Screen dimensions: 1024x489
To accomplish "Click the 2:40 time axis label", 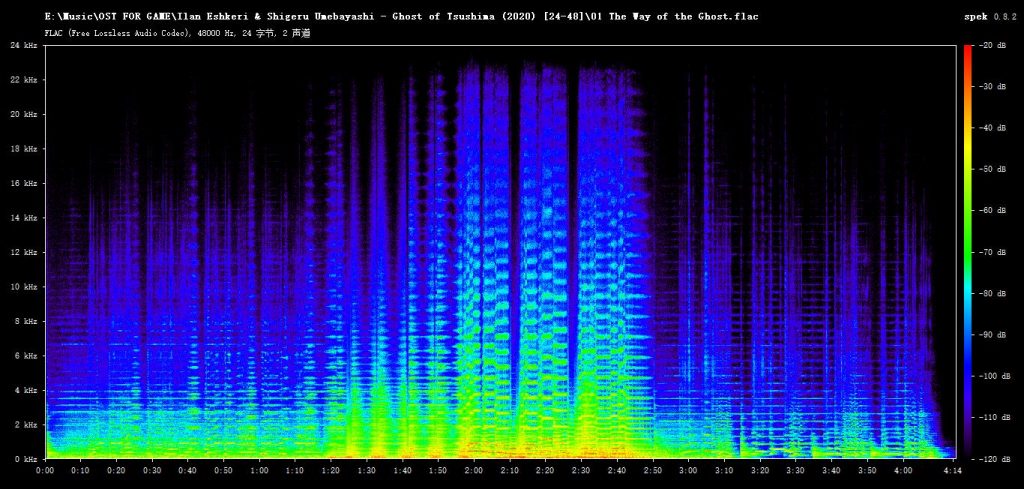I will pos(616,470).
